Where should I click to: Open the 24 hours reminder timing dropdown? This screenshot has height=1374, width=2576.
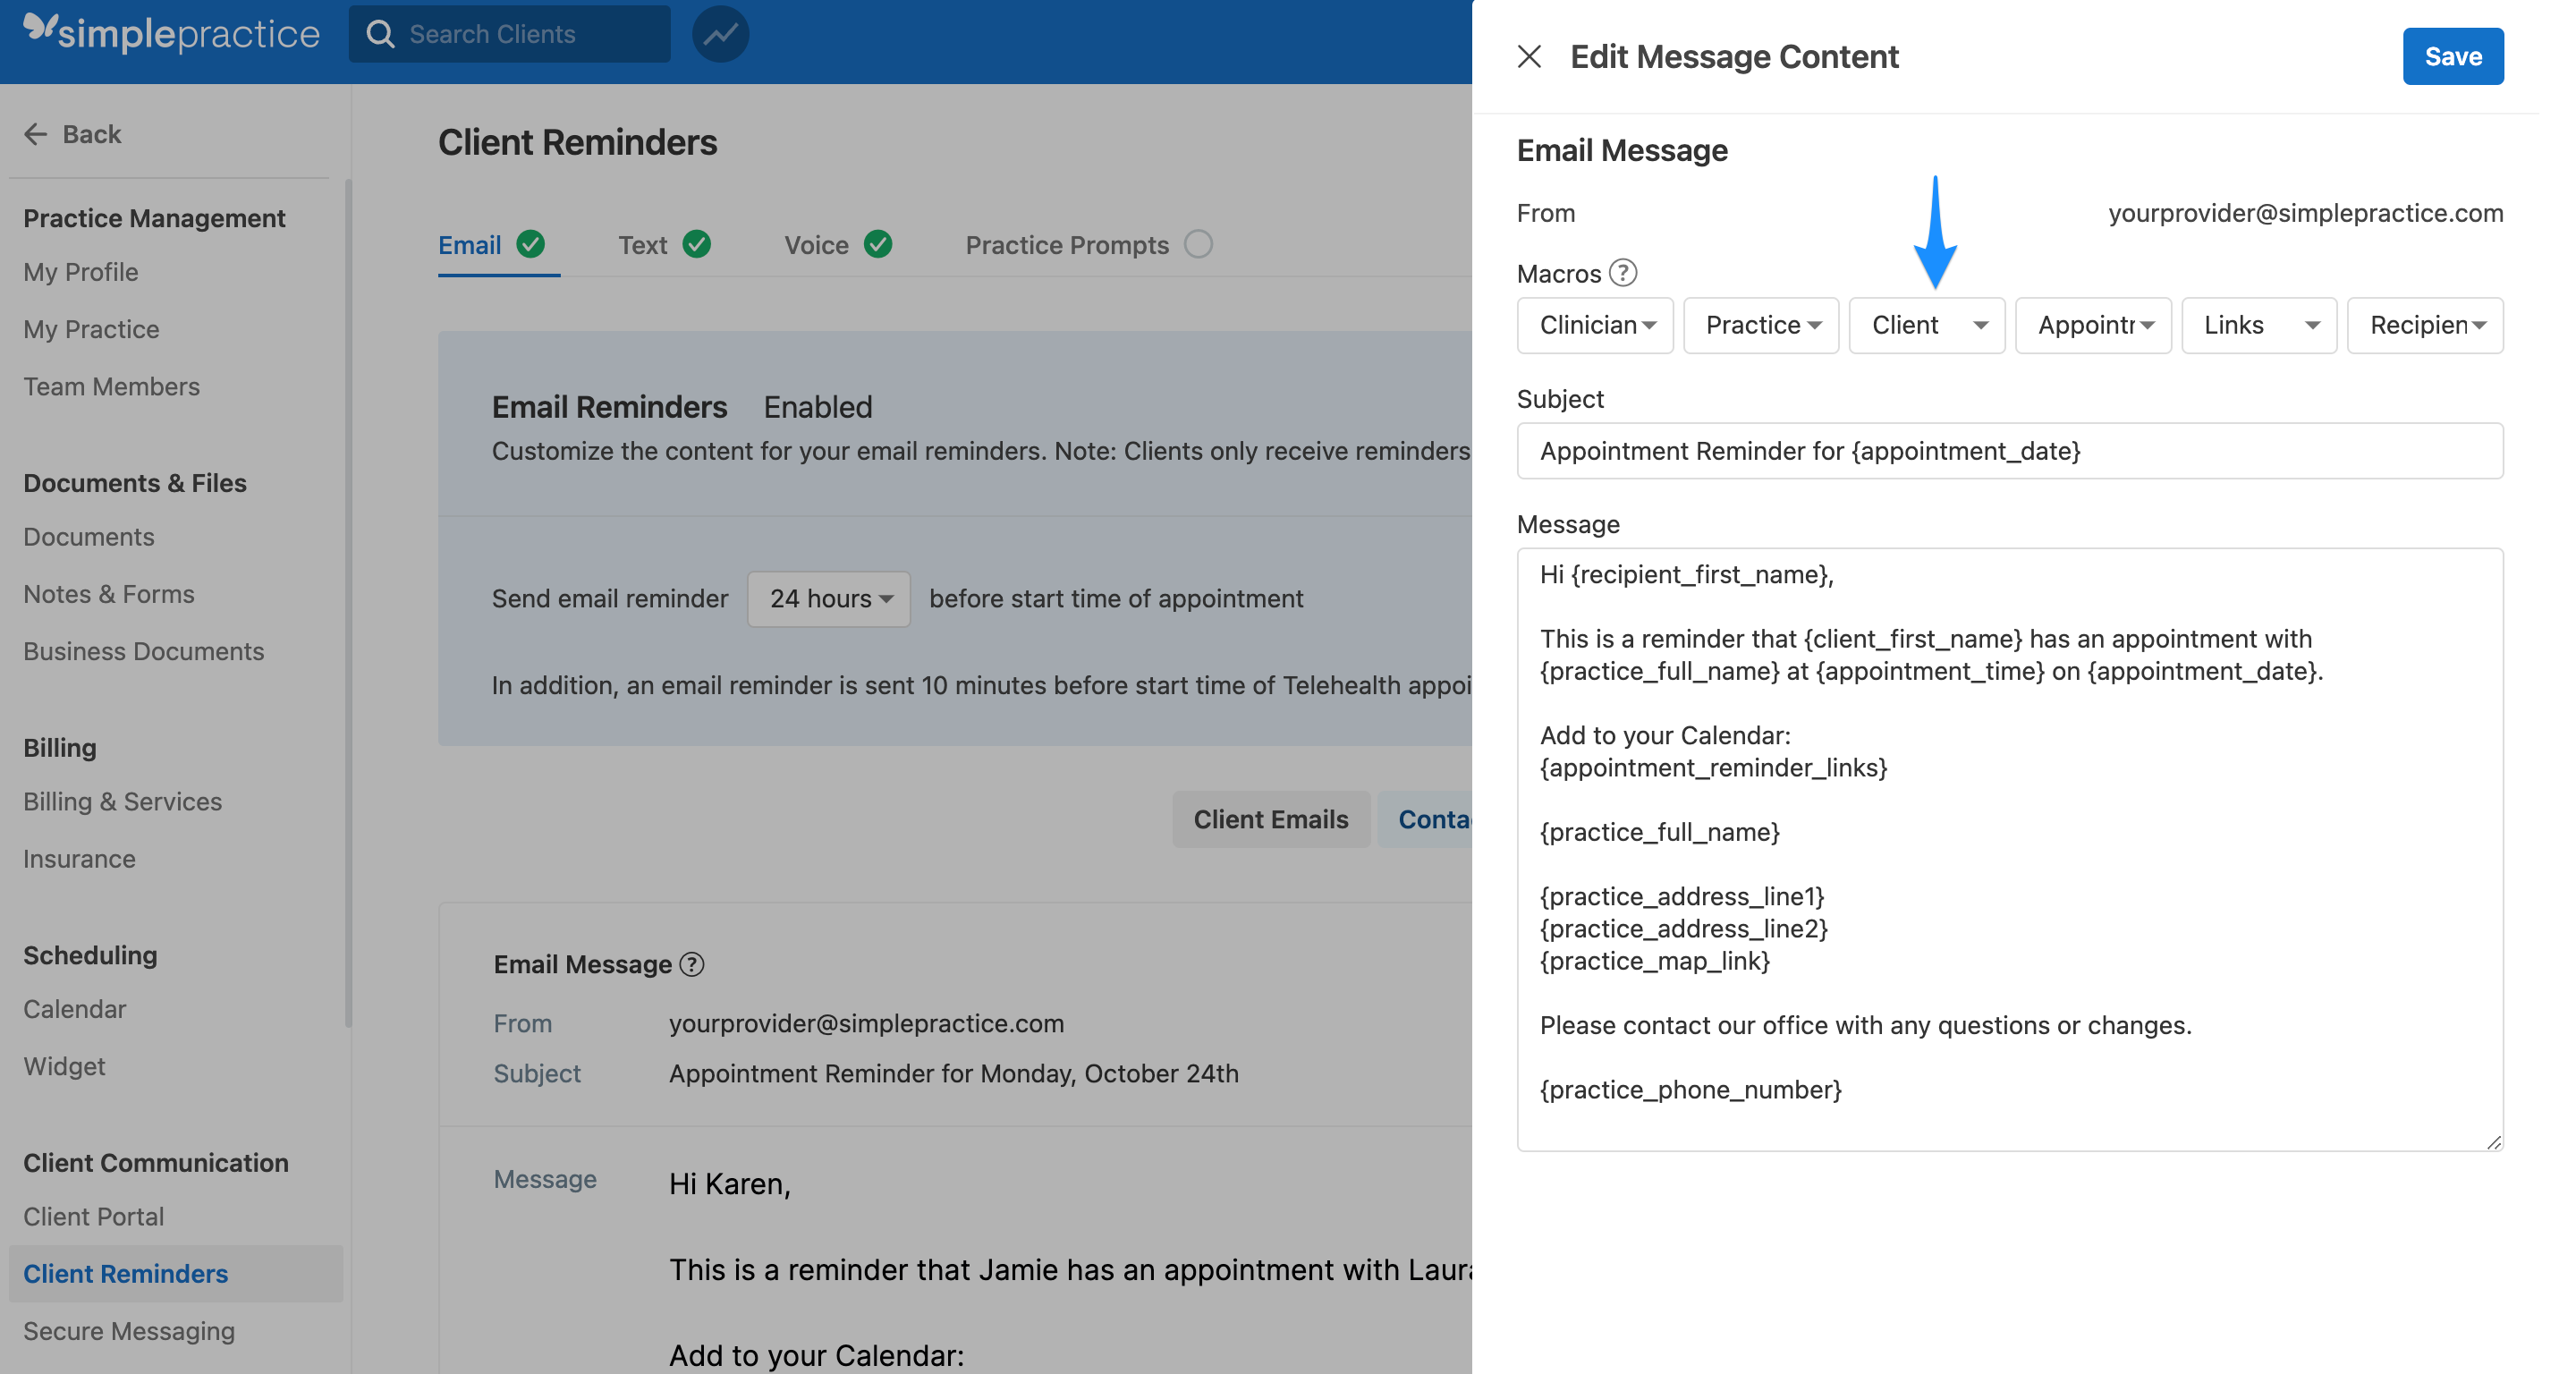[x=828, y=598]
